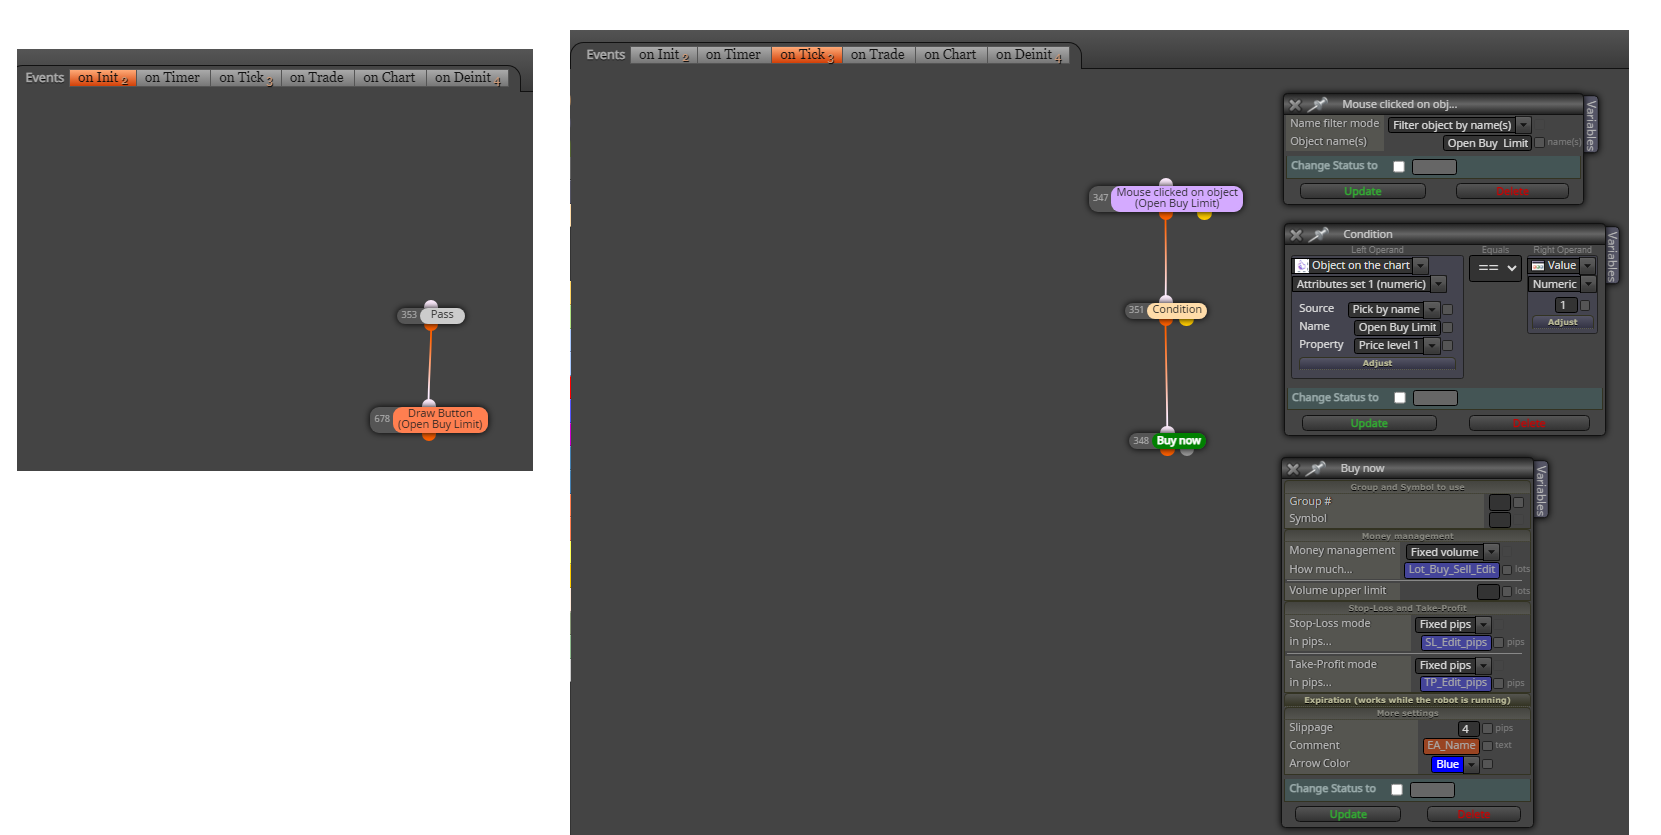Viewport: 1661px width, 835px height.
Task: Select the Buy now node 348
Action: click(x=1179, y=441)
